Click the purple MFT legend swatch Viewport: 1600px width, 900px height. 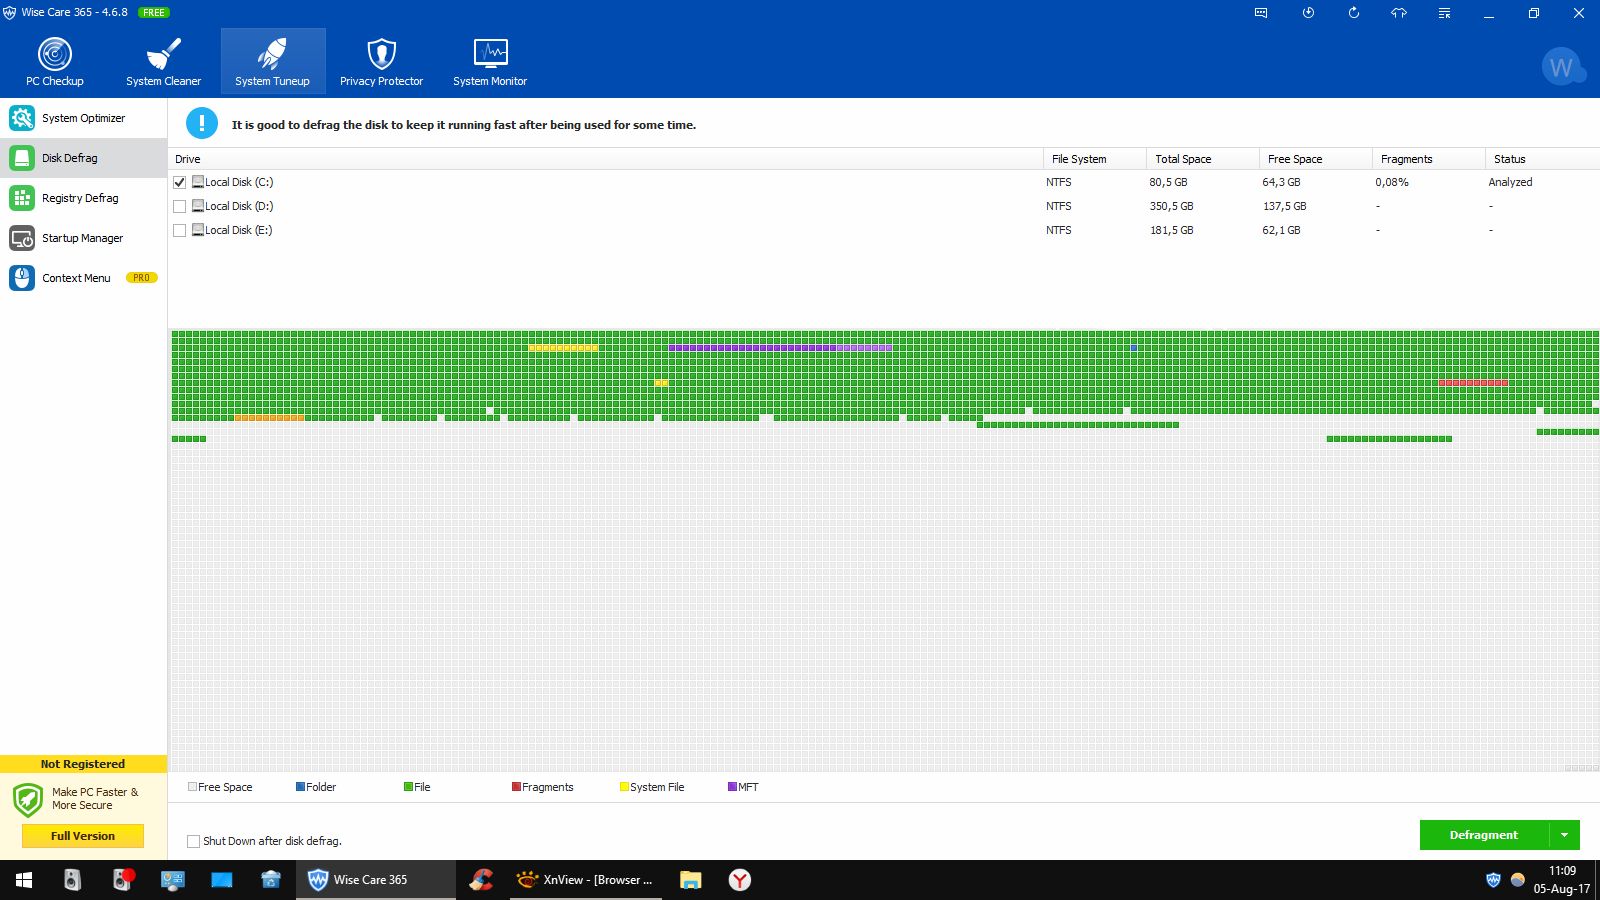click(732, 787)
